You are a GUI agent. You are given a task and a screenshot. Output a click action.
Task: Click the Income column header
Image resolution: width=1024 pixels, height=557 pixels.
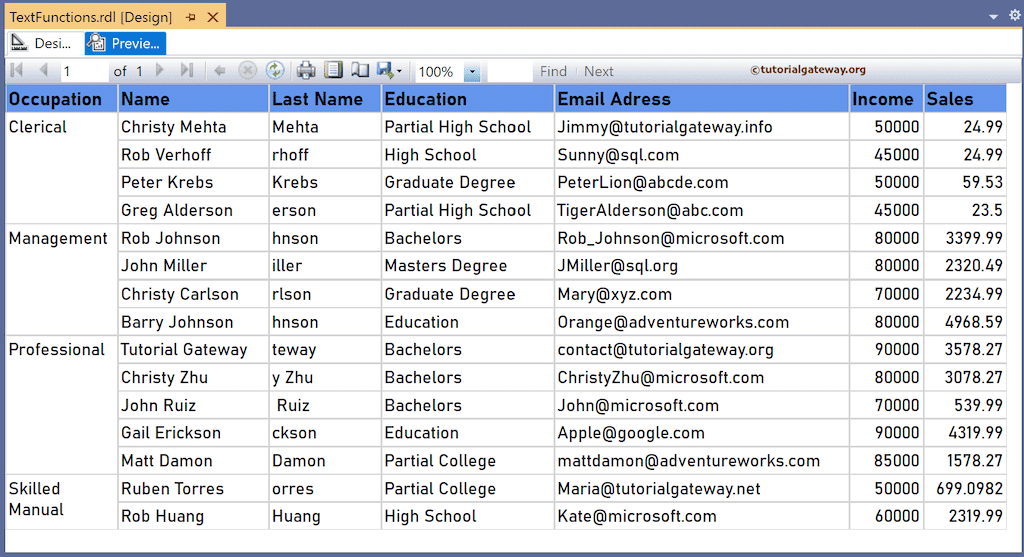click(x=886, y=99)
